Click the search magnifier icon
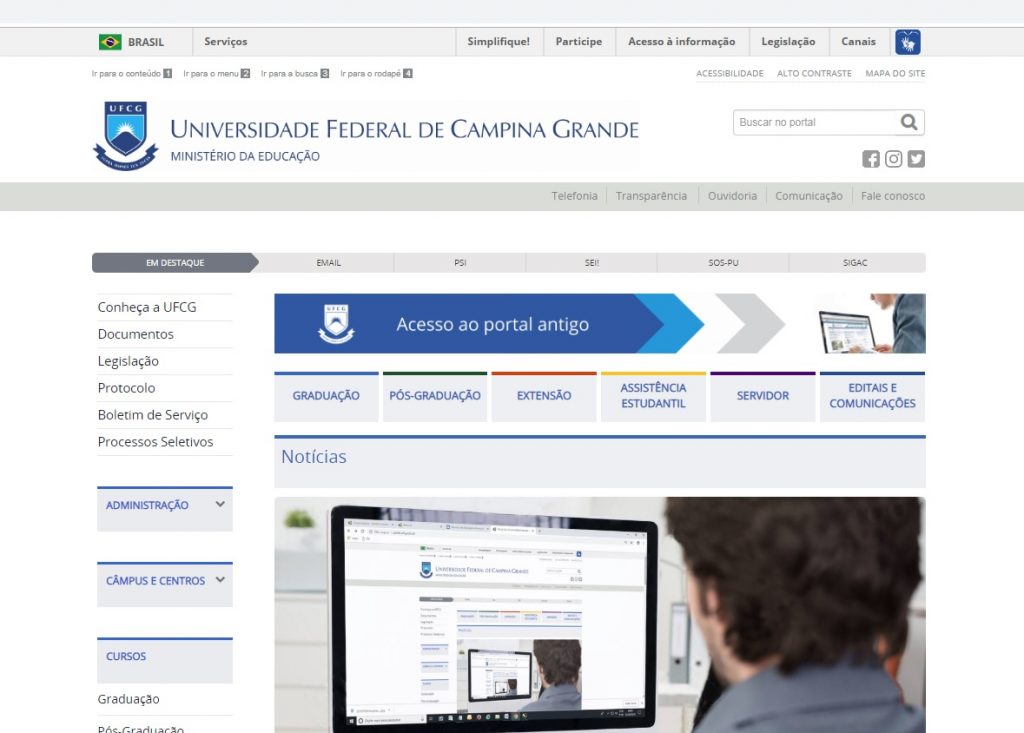The width and height of the screenshot is (1024, 733). coord(908,122)
